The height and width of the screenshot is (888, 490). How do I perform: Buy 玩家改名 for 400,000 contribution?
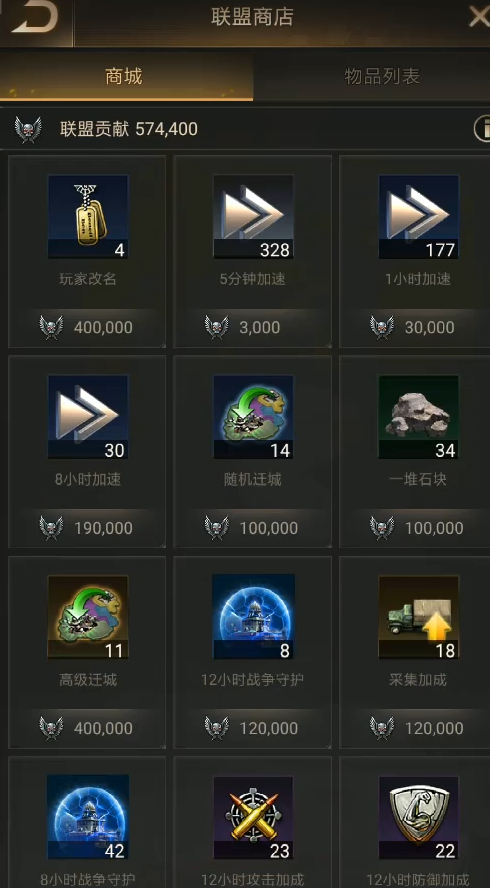click(87, 327)
